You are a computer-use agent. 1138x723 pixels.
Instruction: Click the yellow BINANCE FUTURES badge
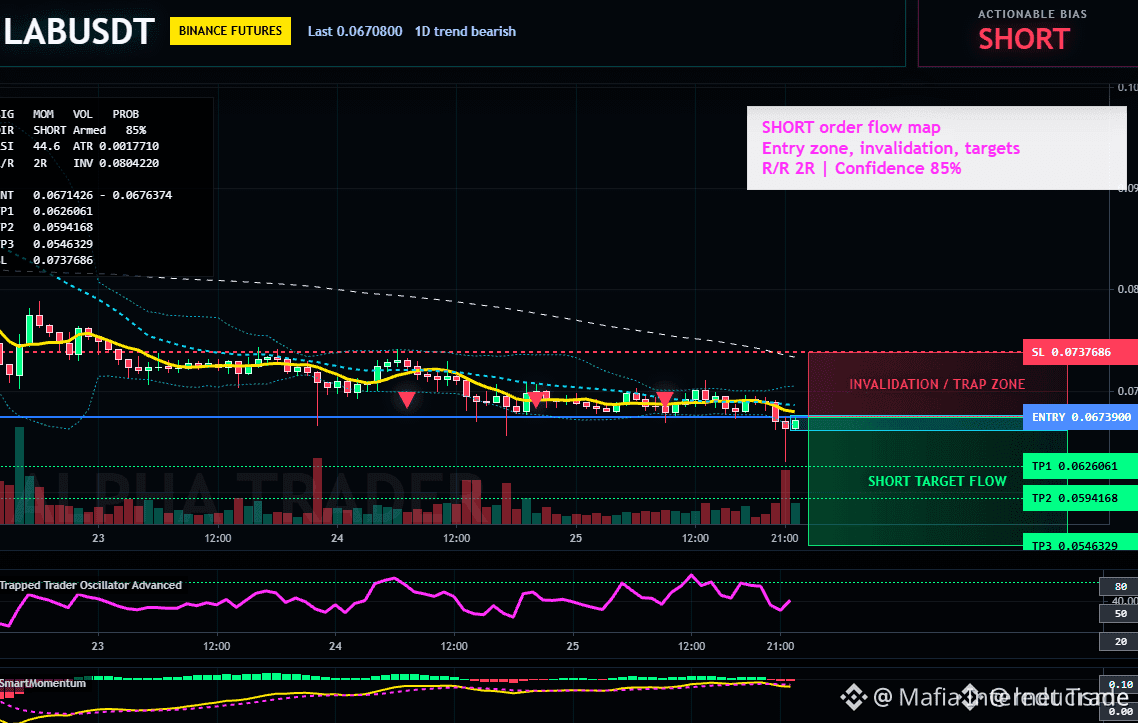point(230,31)
